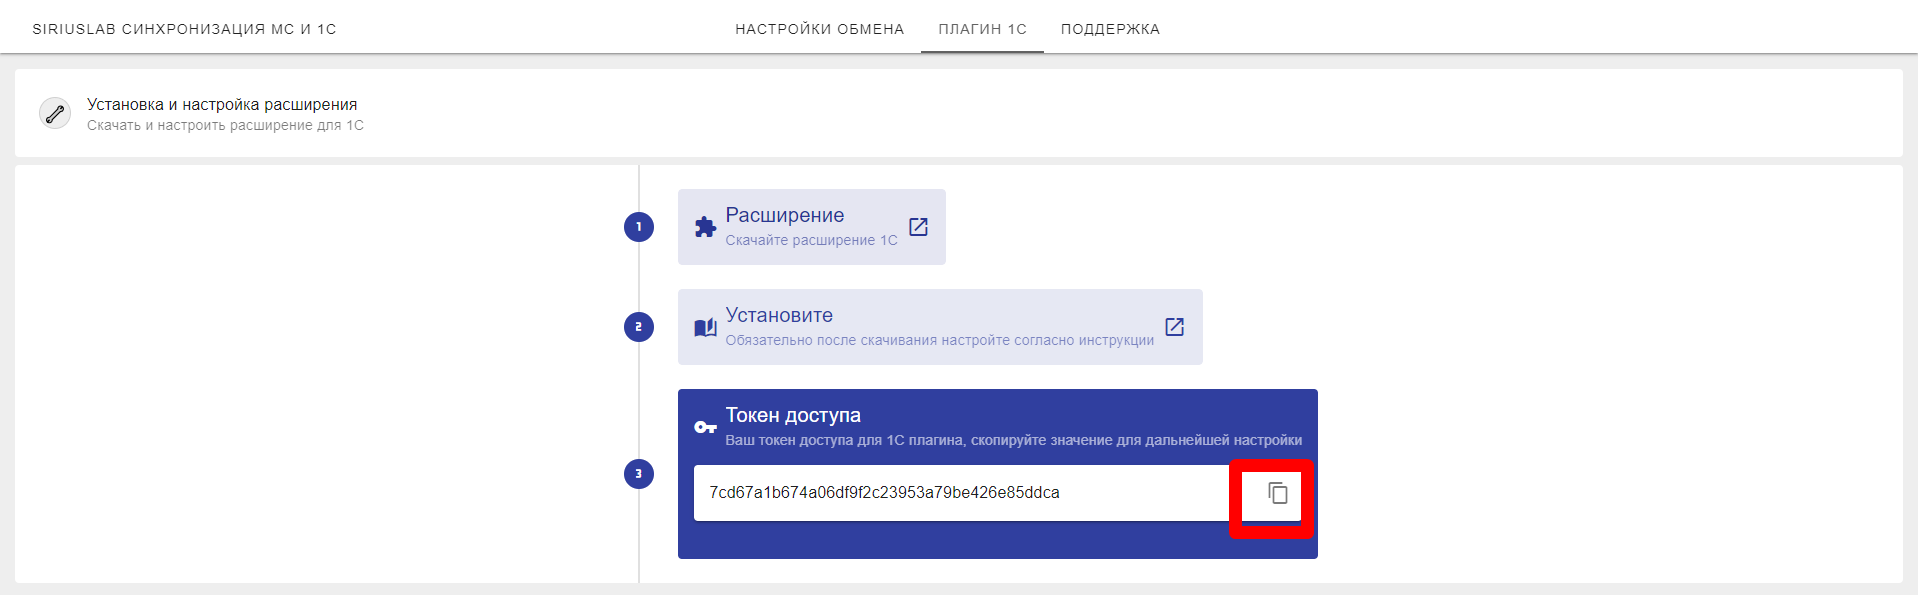Screen dimensions: 1918x595
Task: Click the key icon beside Токен доступа
Action: tap(705, 427)
